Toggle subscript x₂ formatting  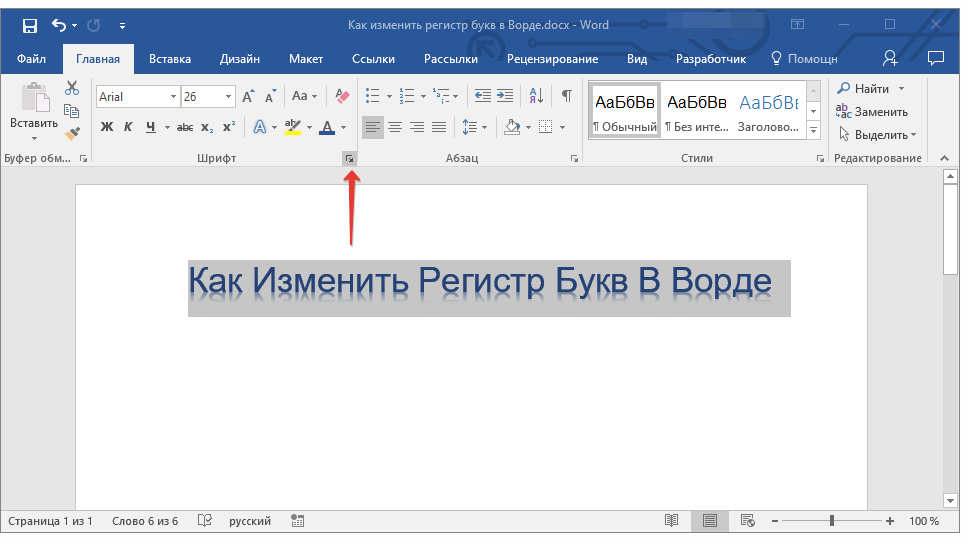pos(207,127)
